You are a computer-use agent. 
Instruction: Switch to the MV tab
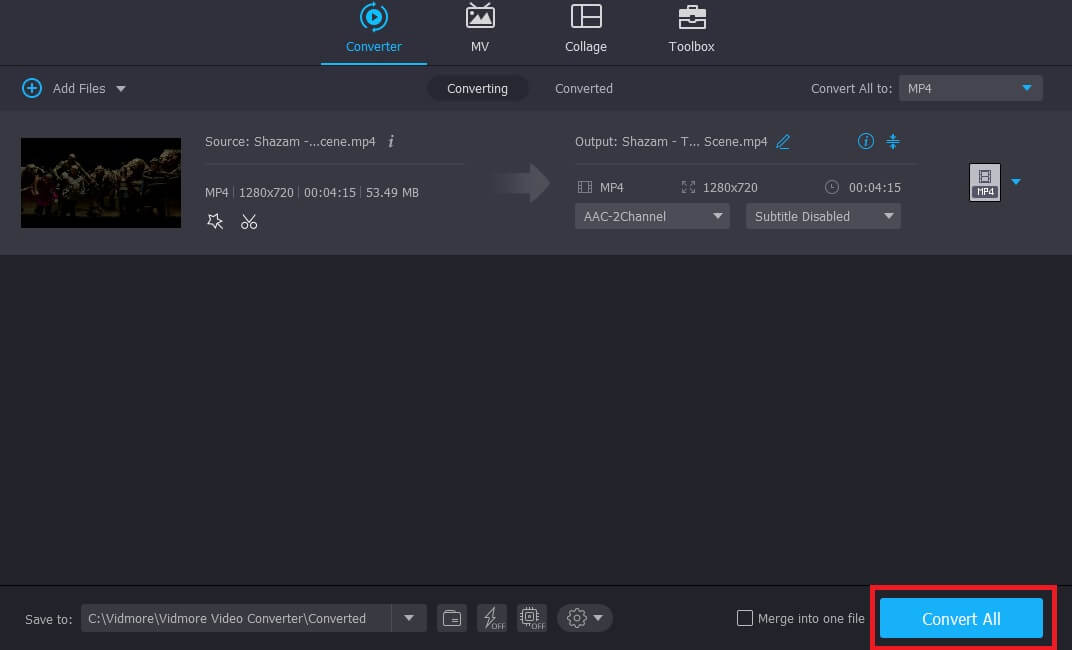pos(480,30)
